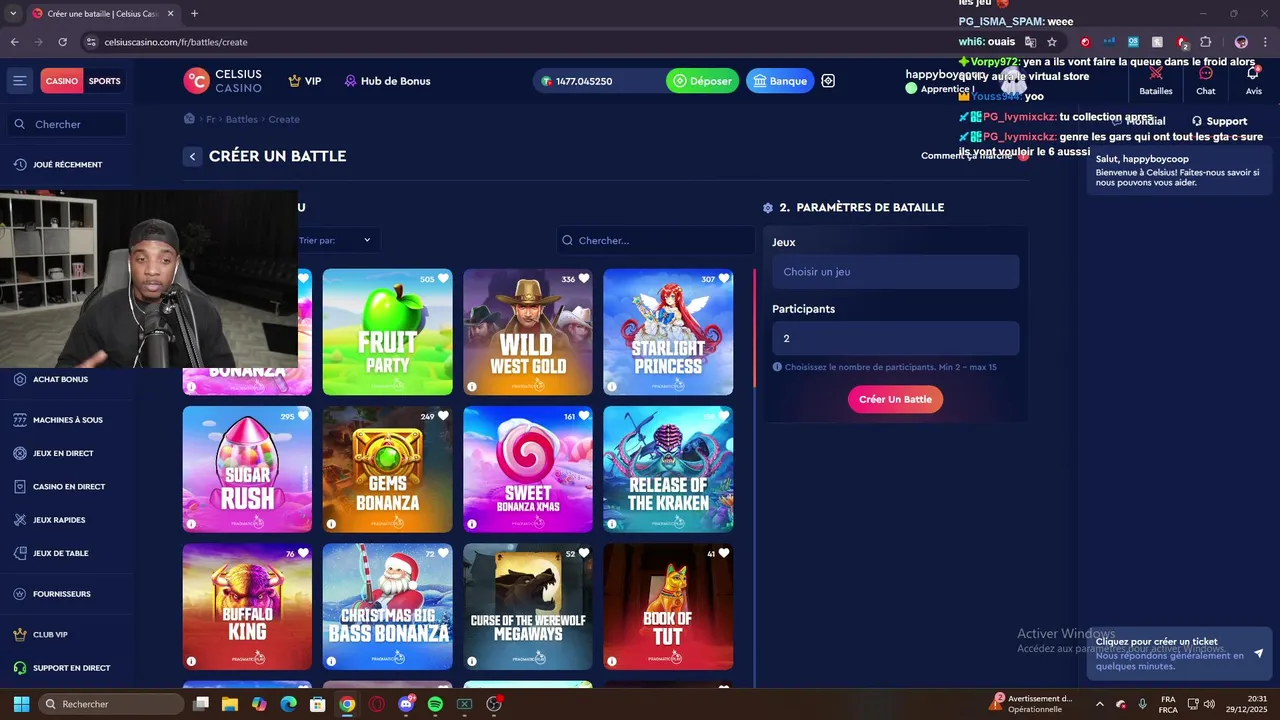Open the Participants number field
The width and height of the screenshot is (1280, 720).
895,338
